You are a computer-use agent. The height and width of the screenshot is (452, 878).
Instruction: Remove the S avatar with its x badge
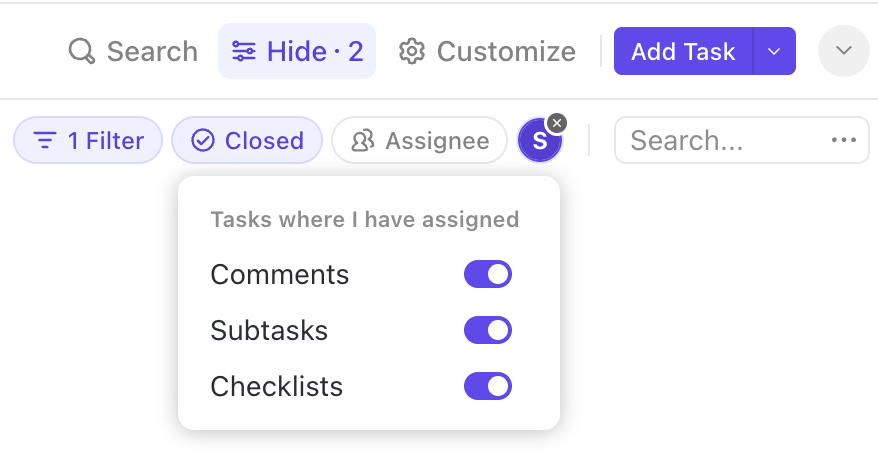click(x=558, y=123)
